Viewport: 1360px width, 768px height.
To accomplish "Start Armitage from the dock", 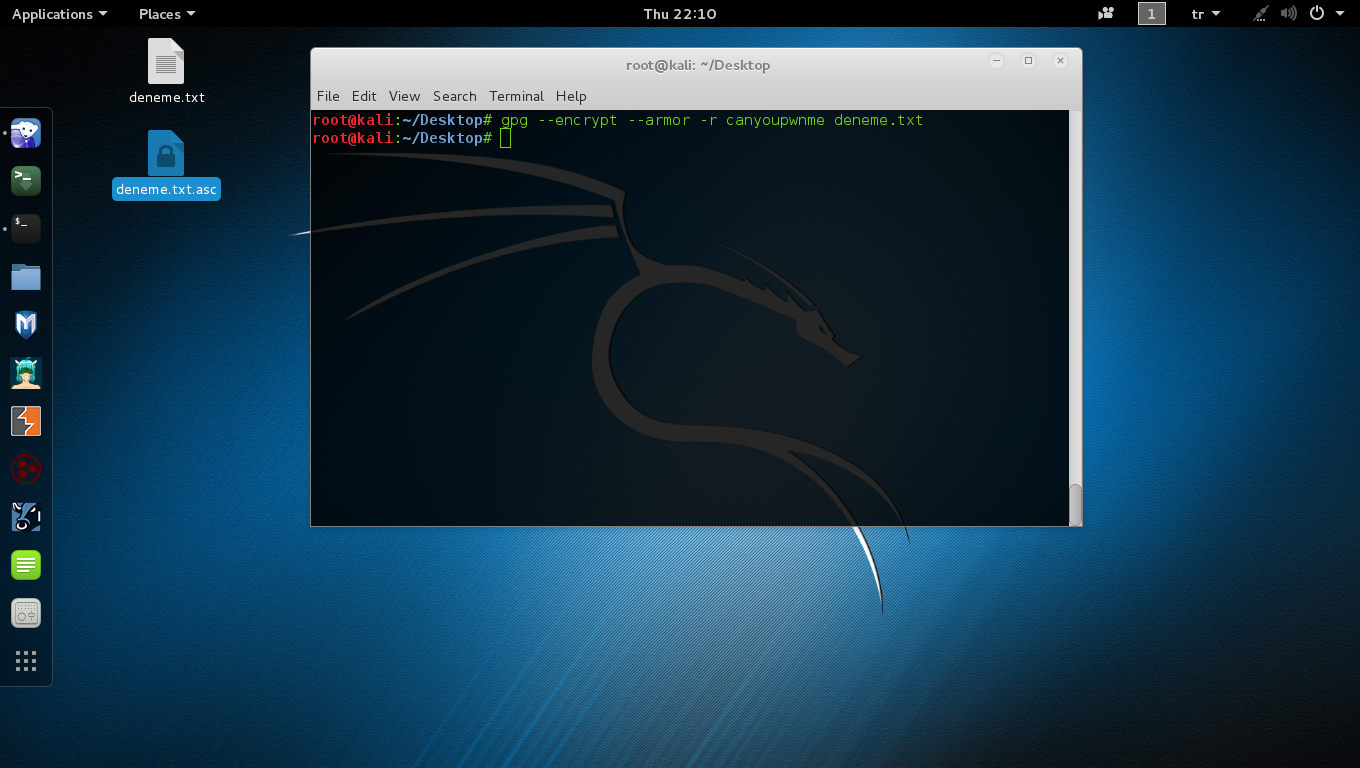I will pos(26,373).
